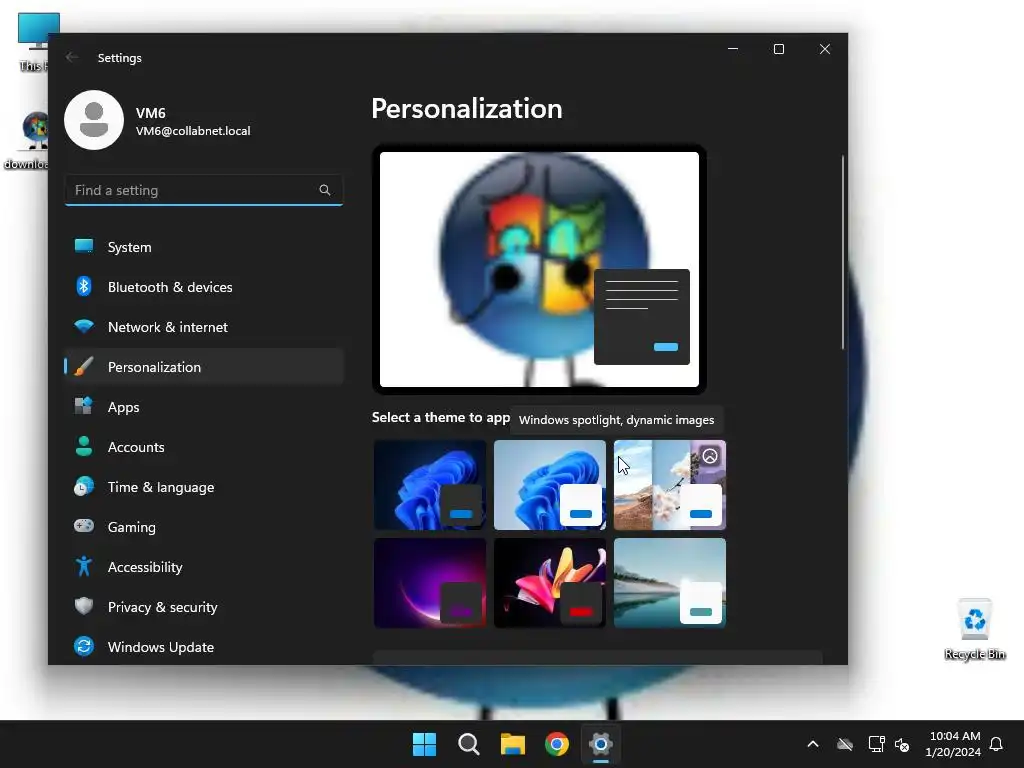Go to System settings
The height and width of the screenshot is (768, 1024).
[204, 247]
